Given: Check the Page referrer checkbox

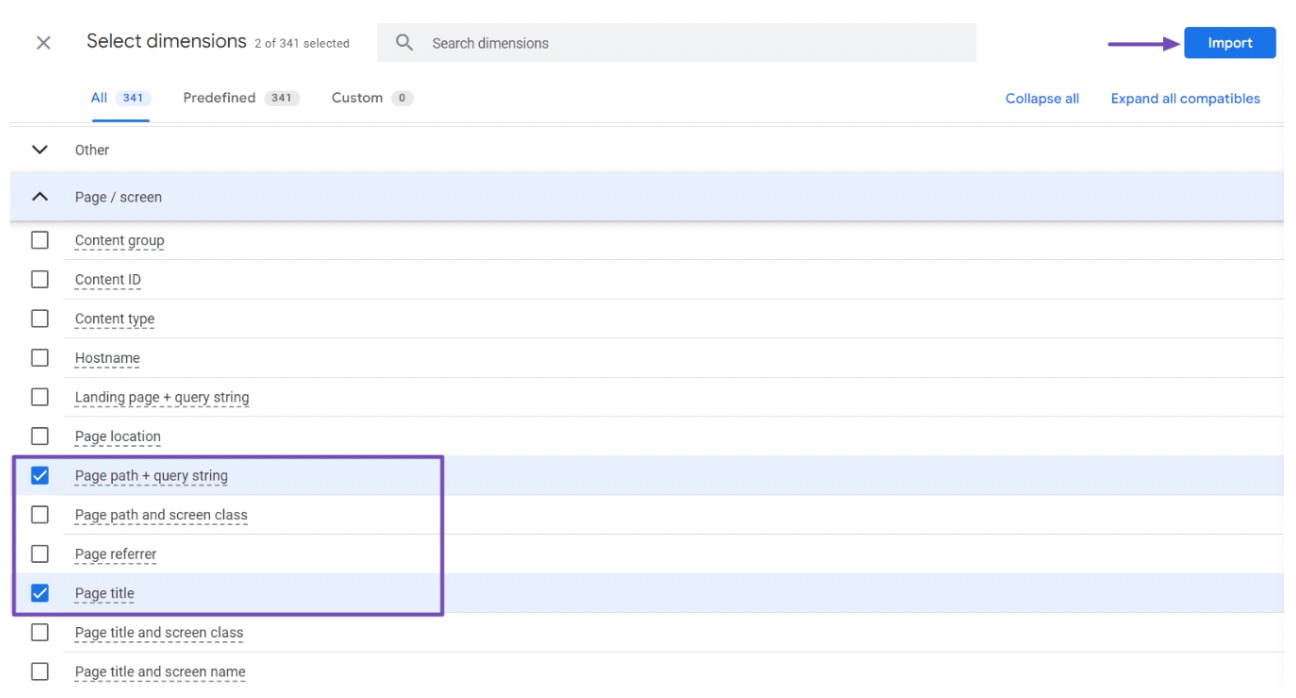Looking at the screenshot, I should (40, 554).
